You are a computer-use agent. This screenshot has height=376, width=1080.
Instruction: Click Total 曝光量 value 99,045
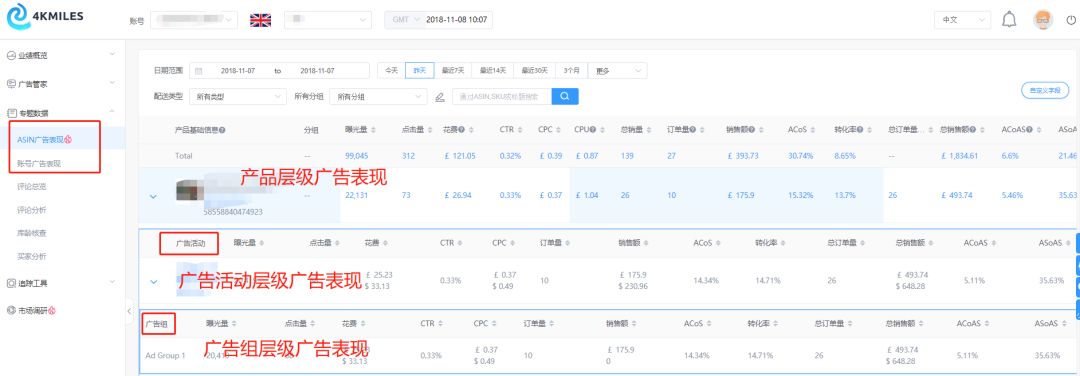357,156
